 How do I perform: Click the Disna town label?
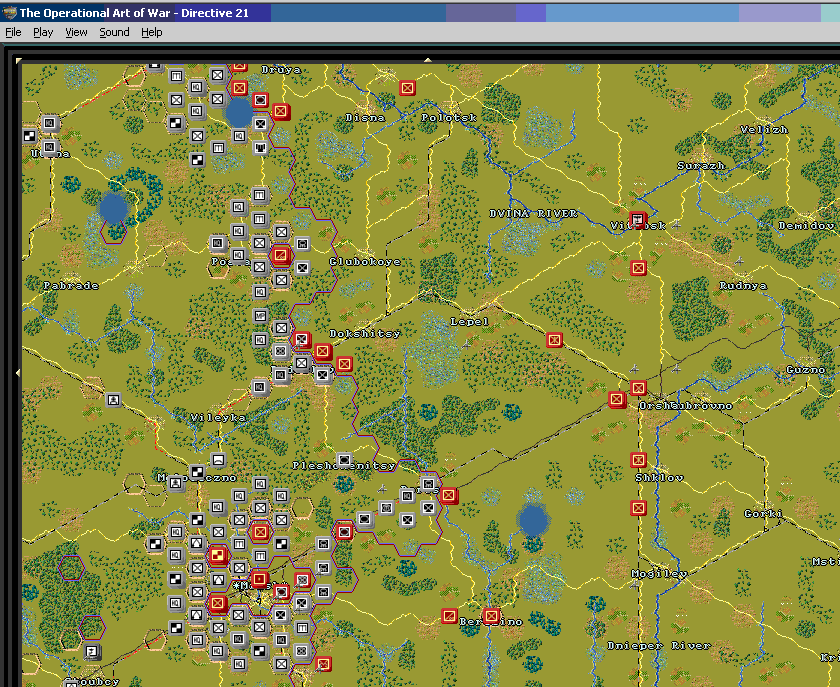[x=365, y=117]
